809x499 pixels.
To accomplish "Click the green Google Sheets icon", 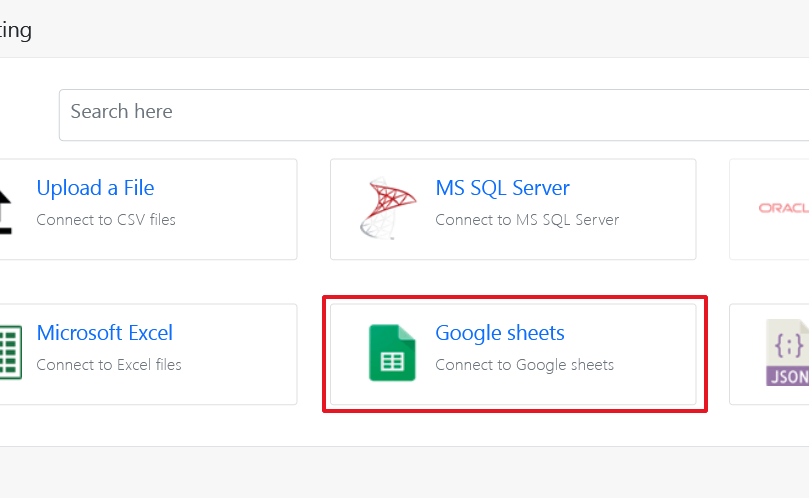I will [391, 353].
